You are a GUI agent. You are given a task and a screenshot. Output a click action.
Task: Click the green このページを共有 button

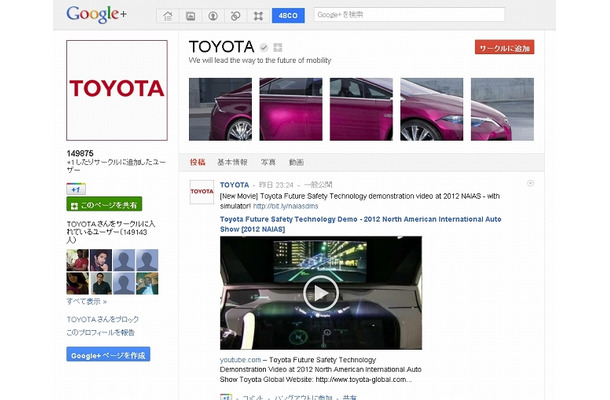pyautogui.click(x=104, y=204)
